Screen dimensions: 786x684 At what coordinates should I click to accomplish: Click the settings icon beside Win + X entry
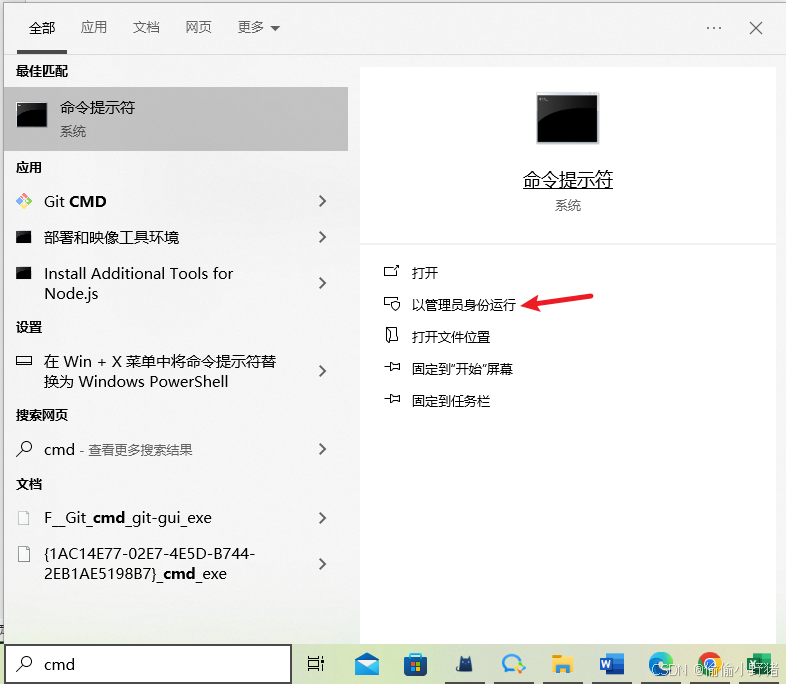[24, 360]
